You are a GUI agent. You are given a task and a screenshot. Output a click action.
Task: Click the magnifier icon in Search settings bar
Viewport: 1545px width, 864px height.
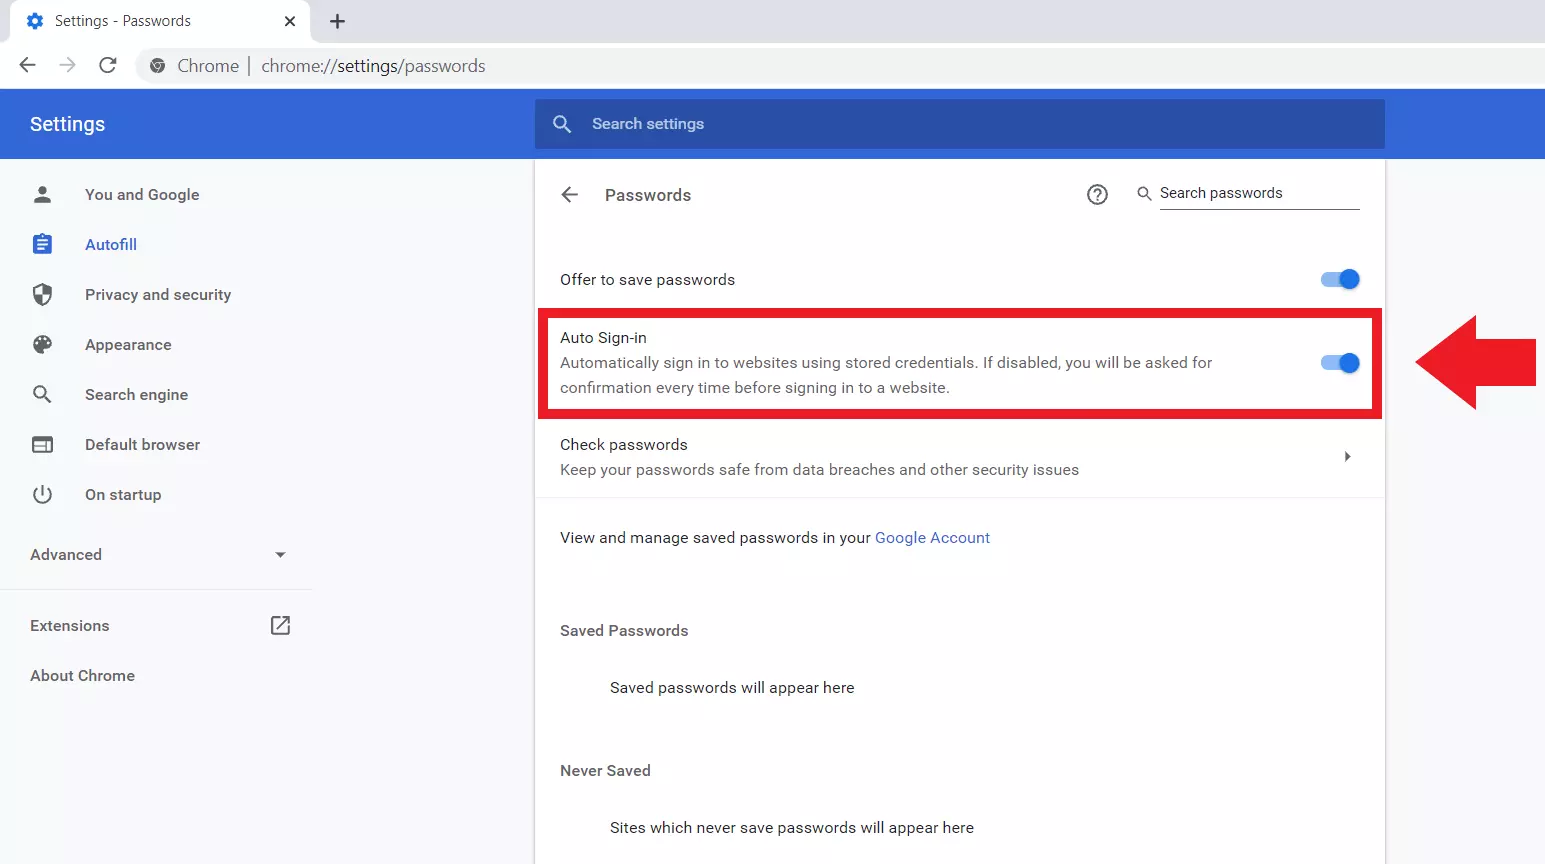[x=562, y=124]
